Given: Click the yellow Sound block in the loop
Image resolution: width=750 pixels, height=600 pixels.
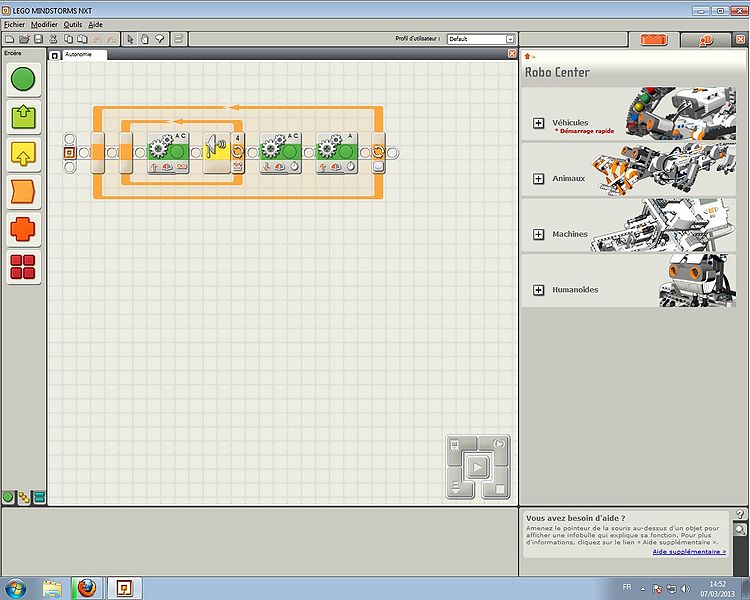Looking at the screenshot, I should pos(219,151).
